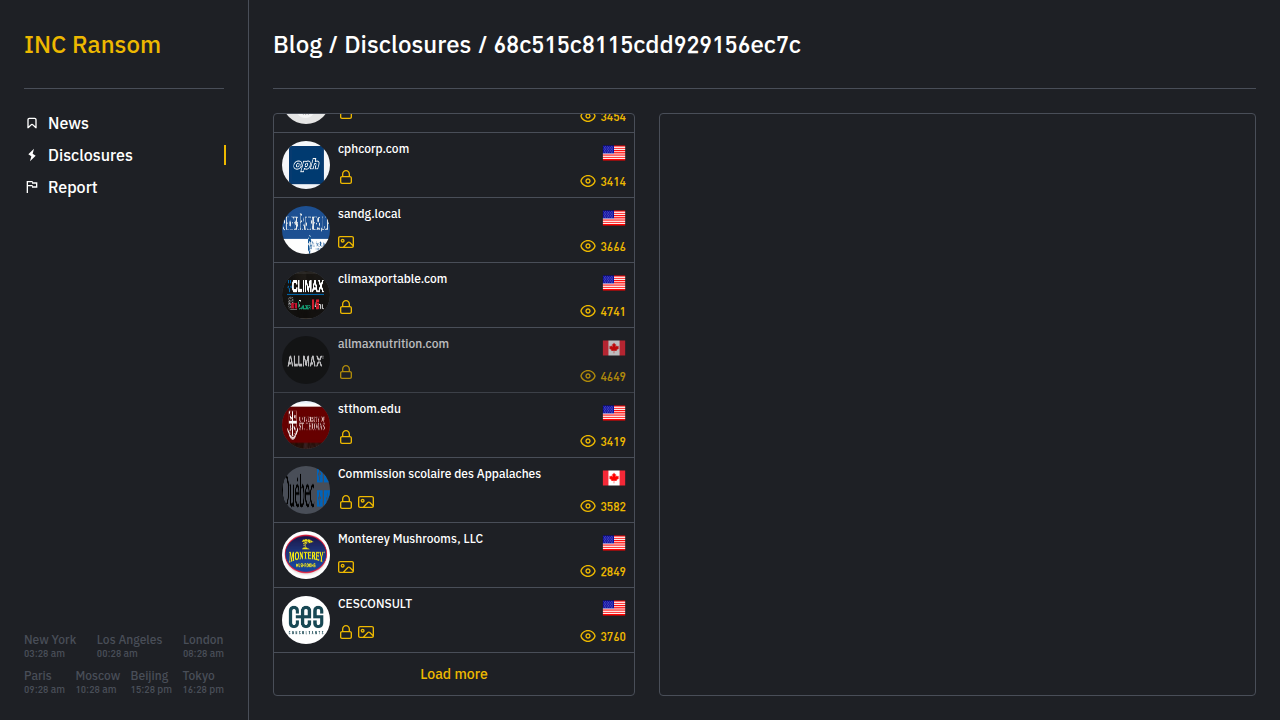Open Monterey Mushrooms, LLC entry
This screenshot has width=1280, height=720.
pos(454,555)
